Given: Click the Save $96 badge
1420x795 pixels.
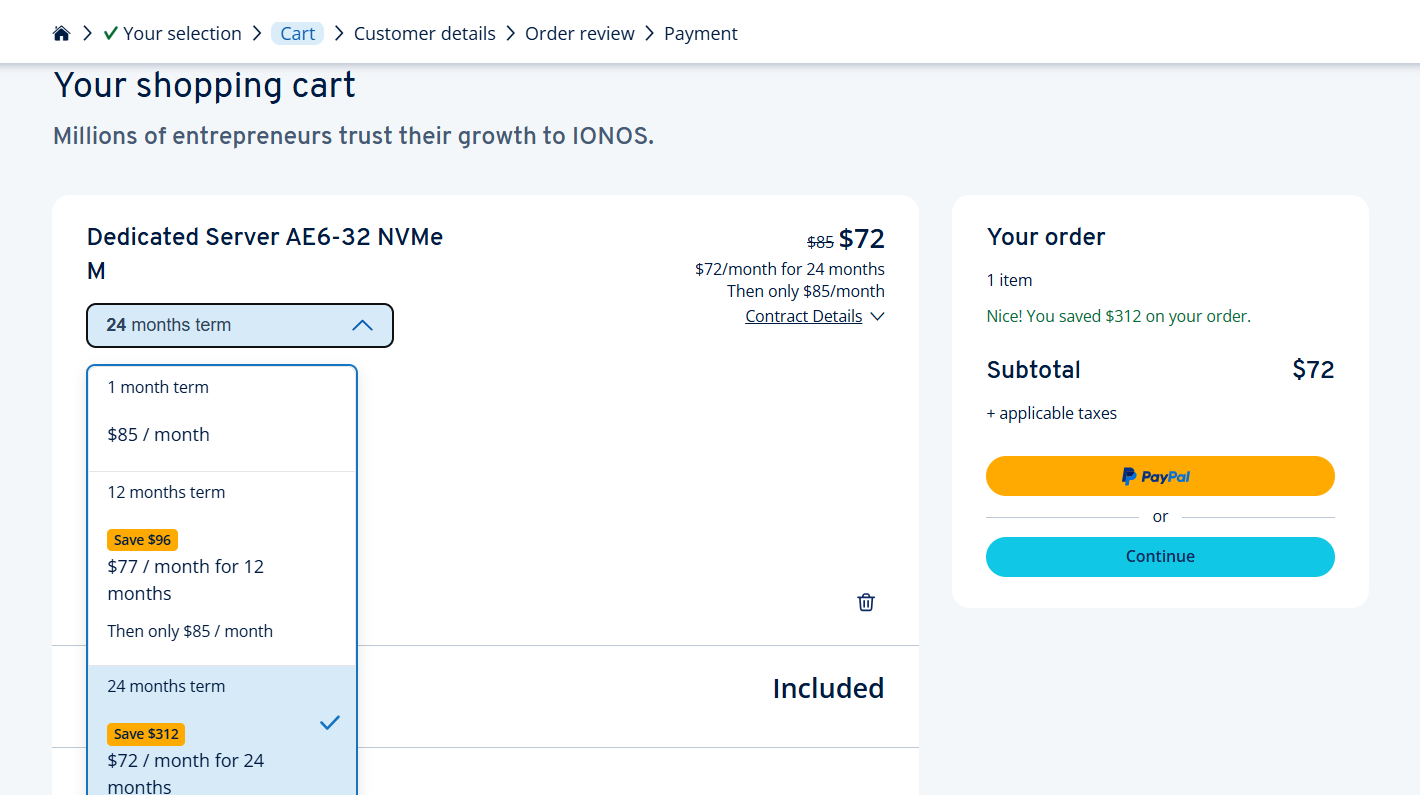Looking at the screenshot, I should point(142,540).
